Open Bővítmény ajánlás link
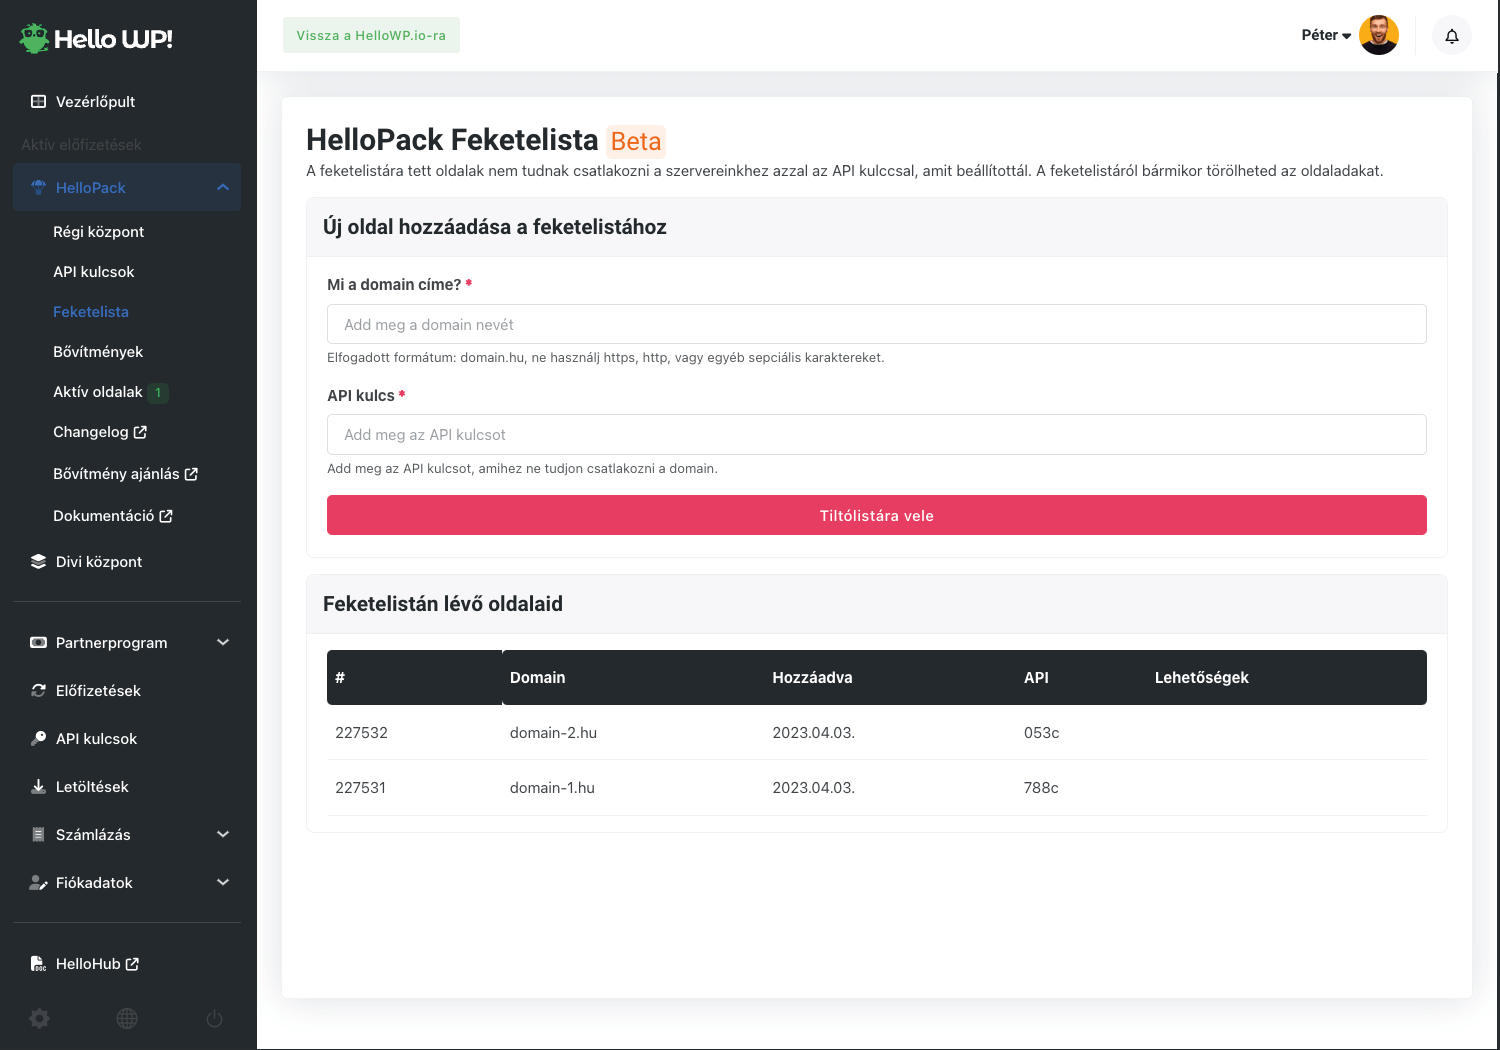This screenshot has height=1050, width=1500. (116, 473)
